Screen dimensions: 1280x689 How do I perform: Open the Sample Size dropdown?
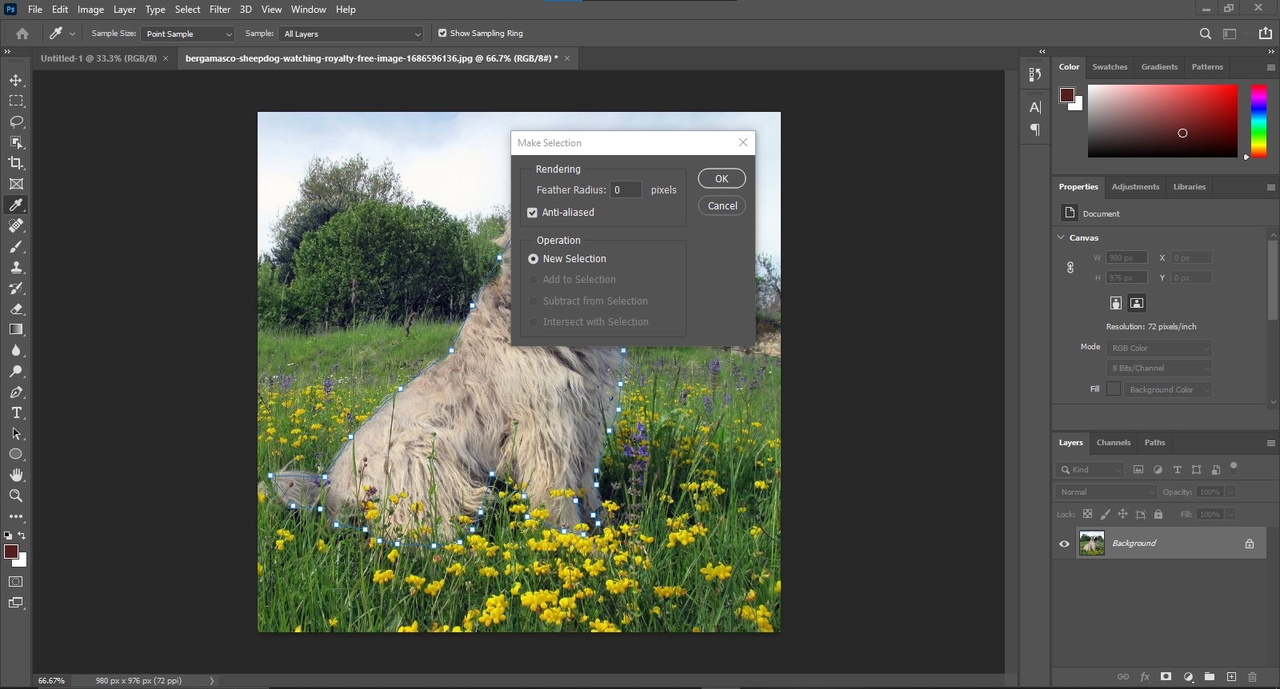coord(187,34)
